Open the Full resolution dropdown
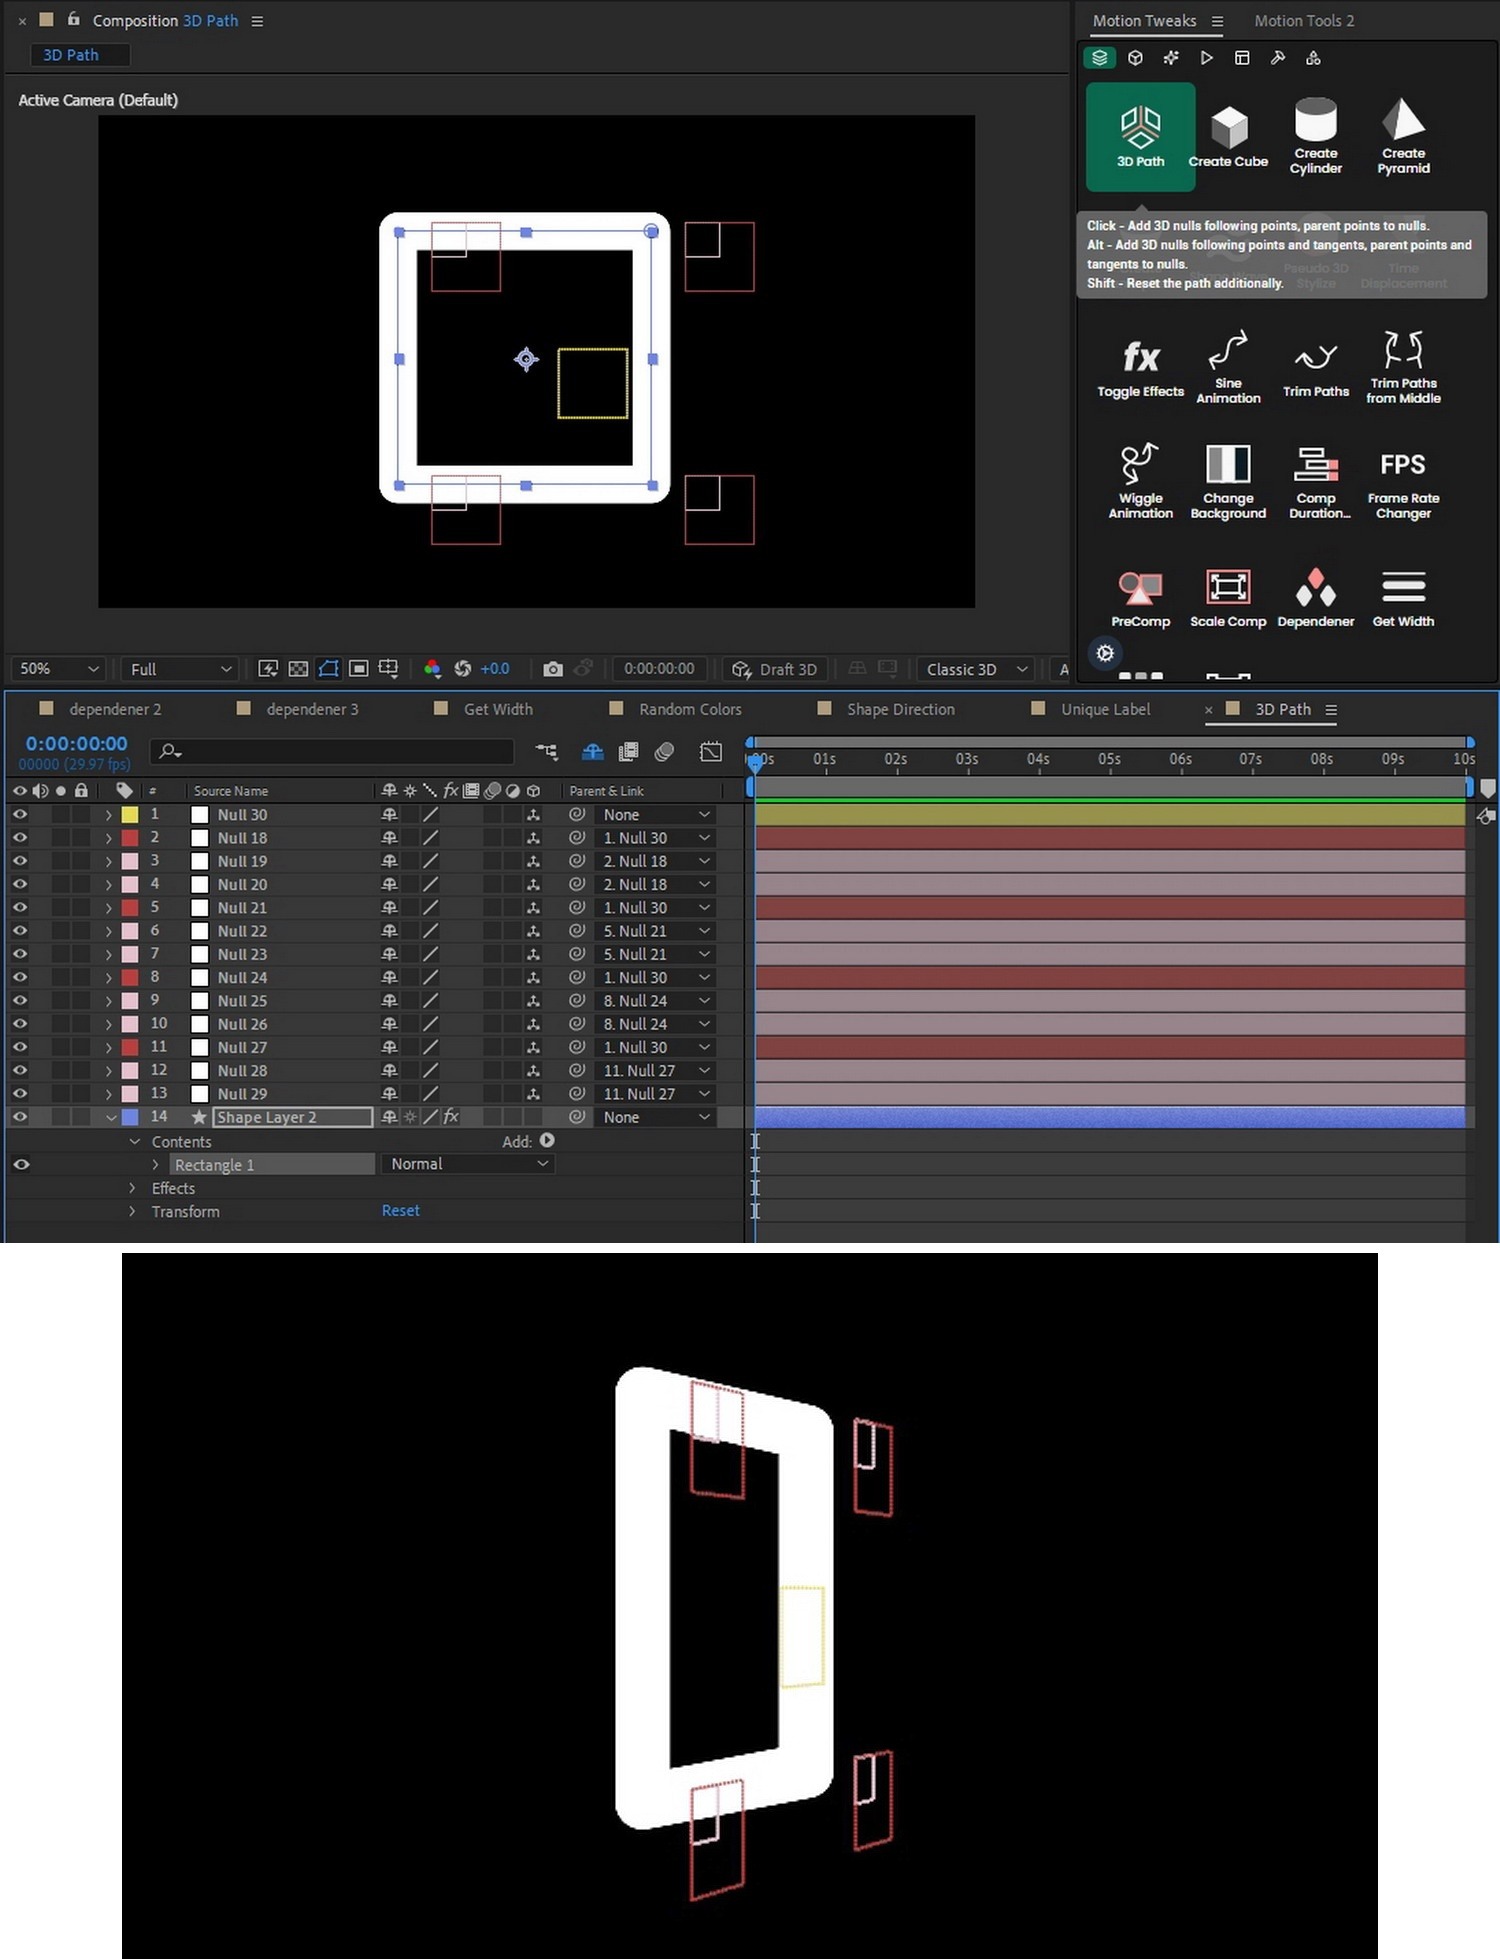 click(181, 669)
